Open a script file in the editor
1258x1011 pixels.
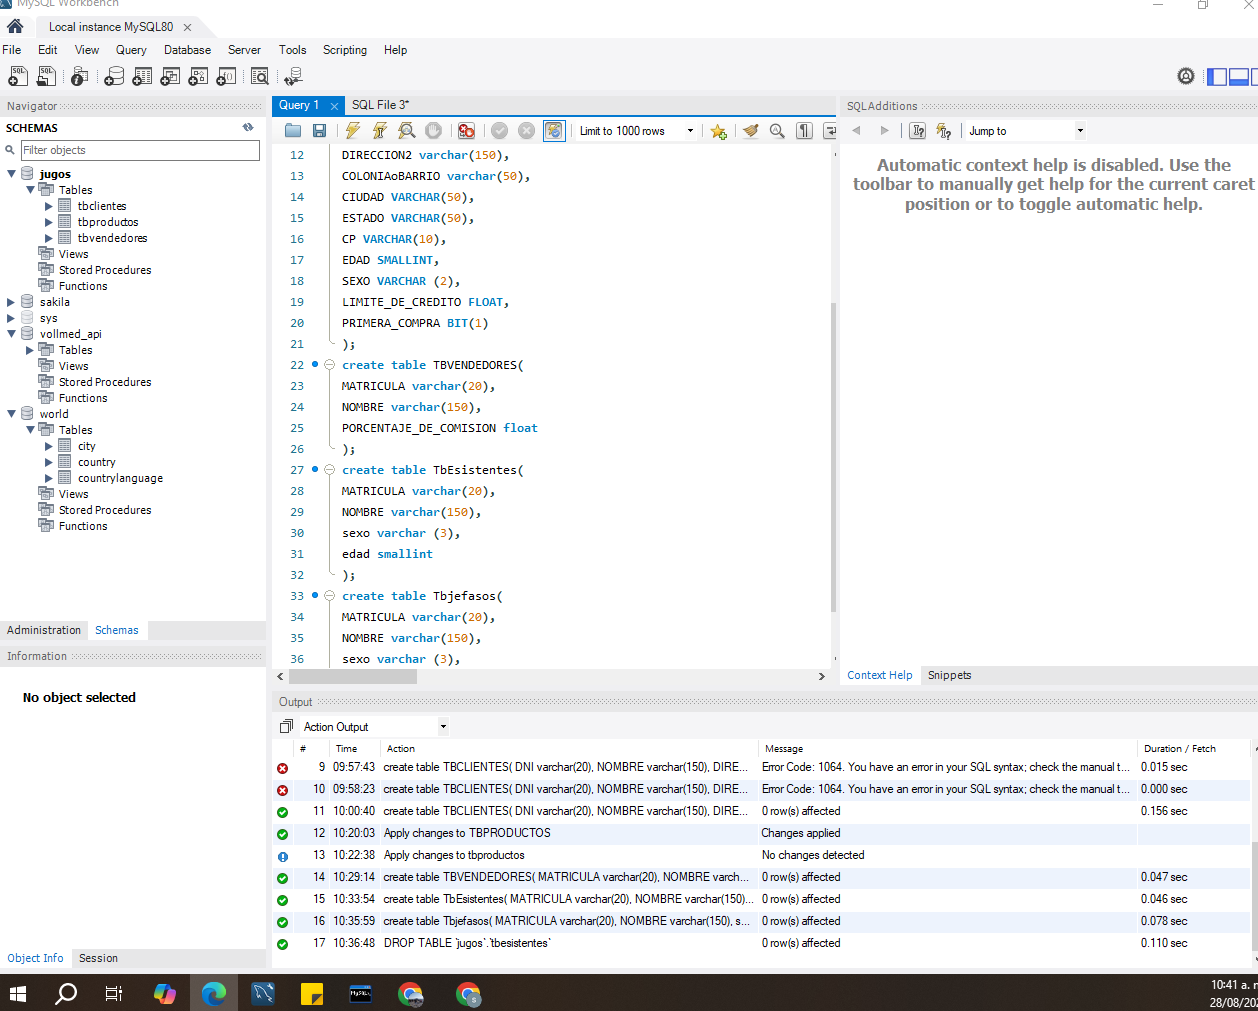293,131
